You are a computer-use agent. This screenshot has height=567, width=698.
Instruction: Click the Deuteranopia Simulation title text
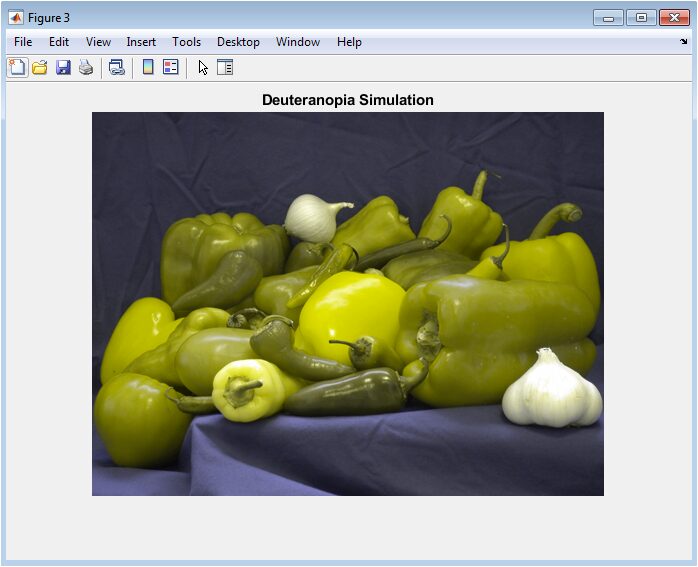tap(348, 100)
